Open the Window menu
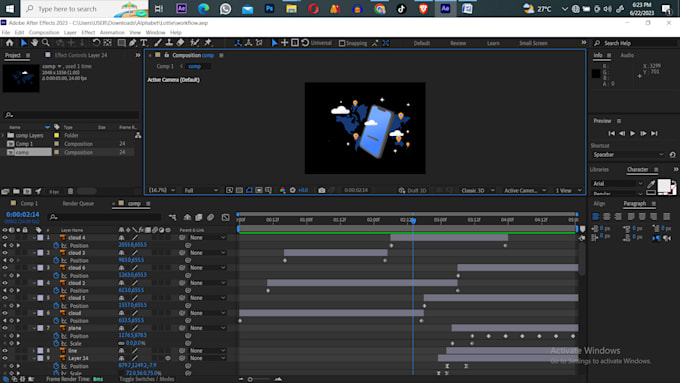The height and width of the screenshot is (383, 680). pyautogui.click(x=155, y=33)
